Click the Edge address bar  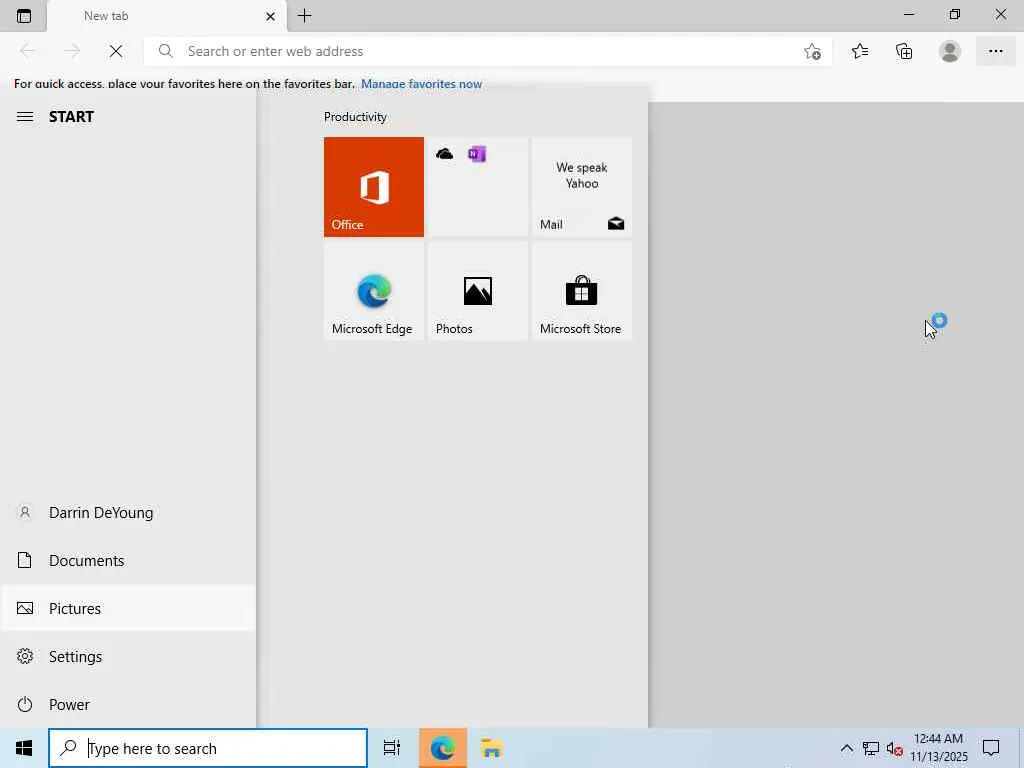[487, 51]
